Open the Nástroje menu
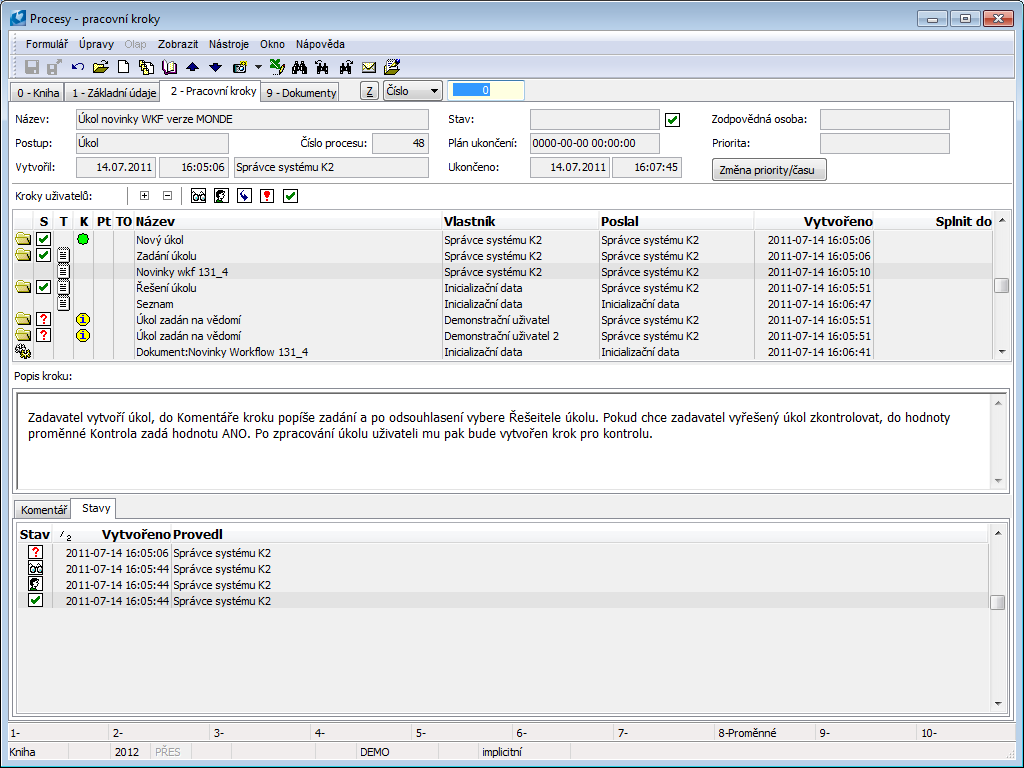Viewport: 1024px width, 768px height. (x=229, y=44)
